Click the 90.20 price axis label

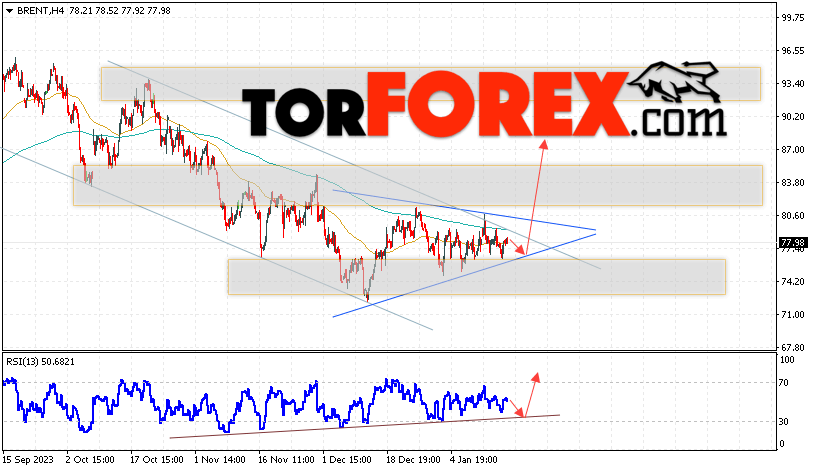(x=793, y=117)
